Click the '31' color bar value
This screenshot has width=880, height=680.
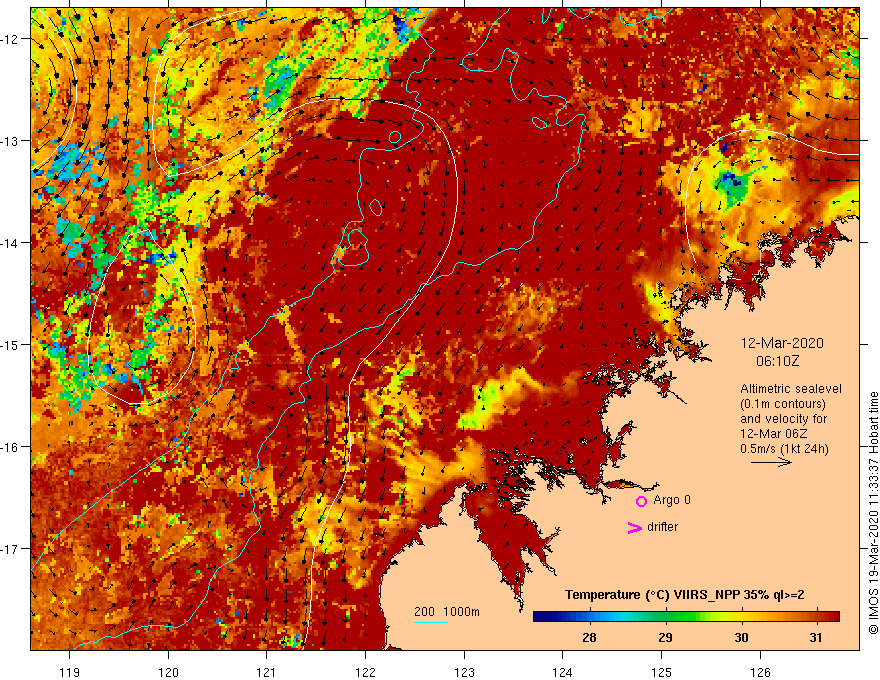coord(816,637)
